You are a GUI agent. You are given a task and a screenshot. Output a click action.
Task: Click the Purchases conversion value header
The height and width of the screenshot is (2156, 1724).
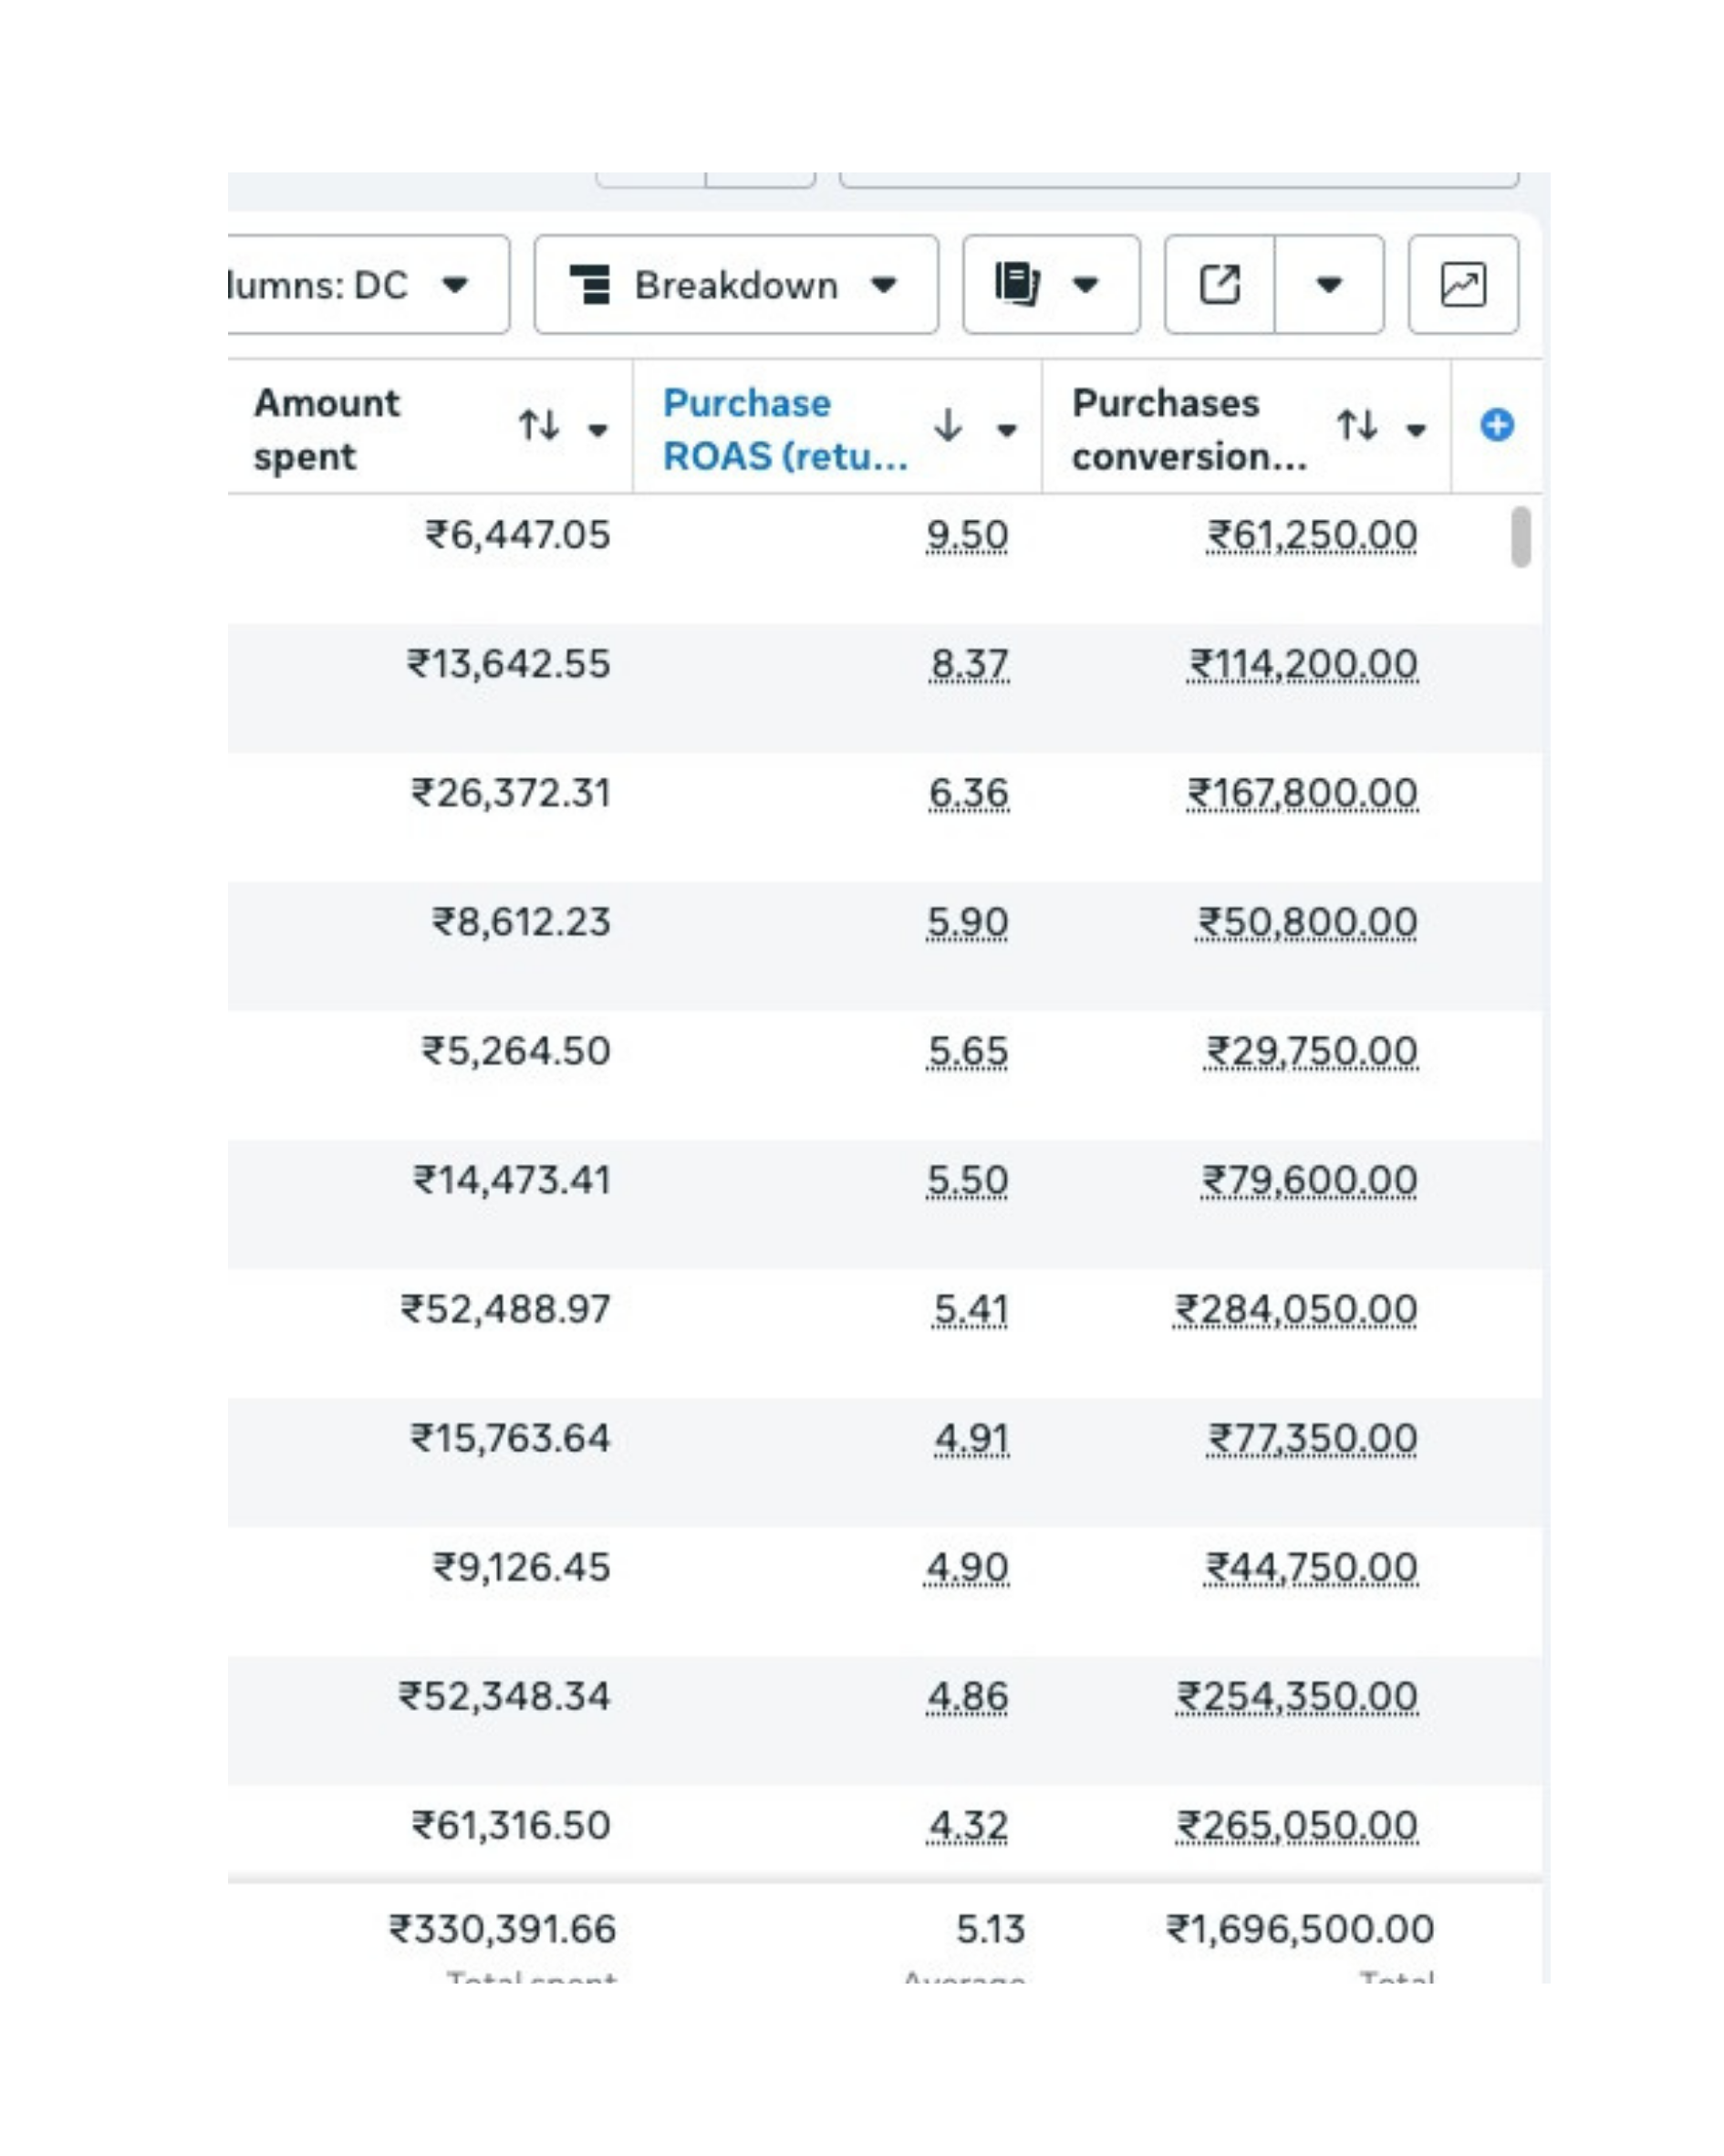1189,429
